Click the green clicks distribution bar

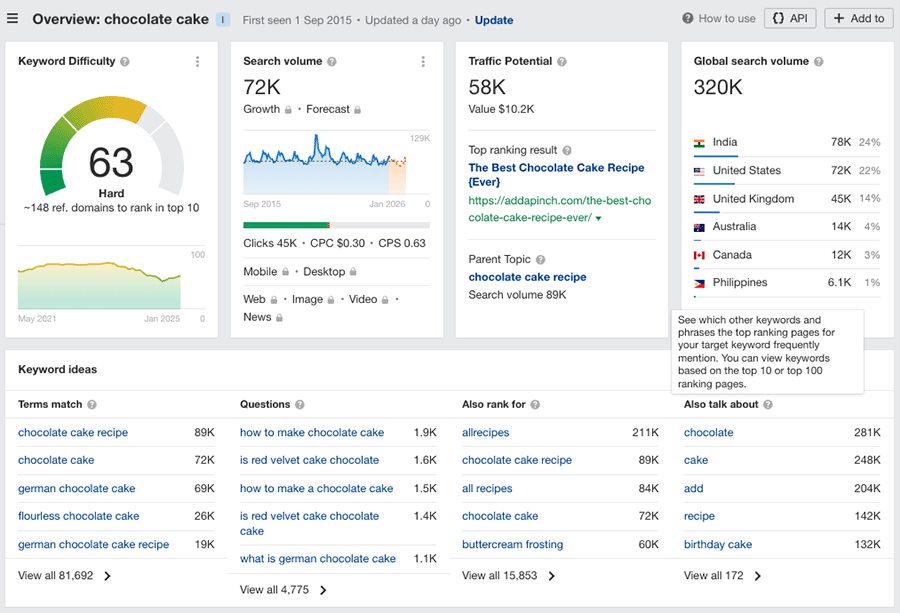tap(286, 225)
